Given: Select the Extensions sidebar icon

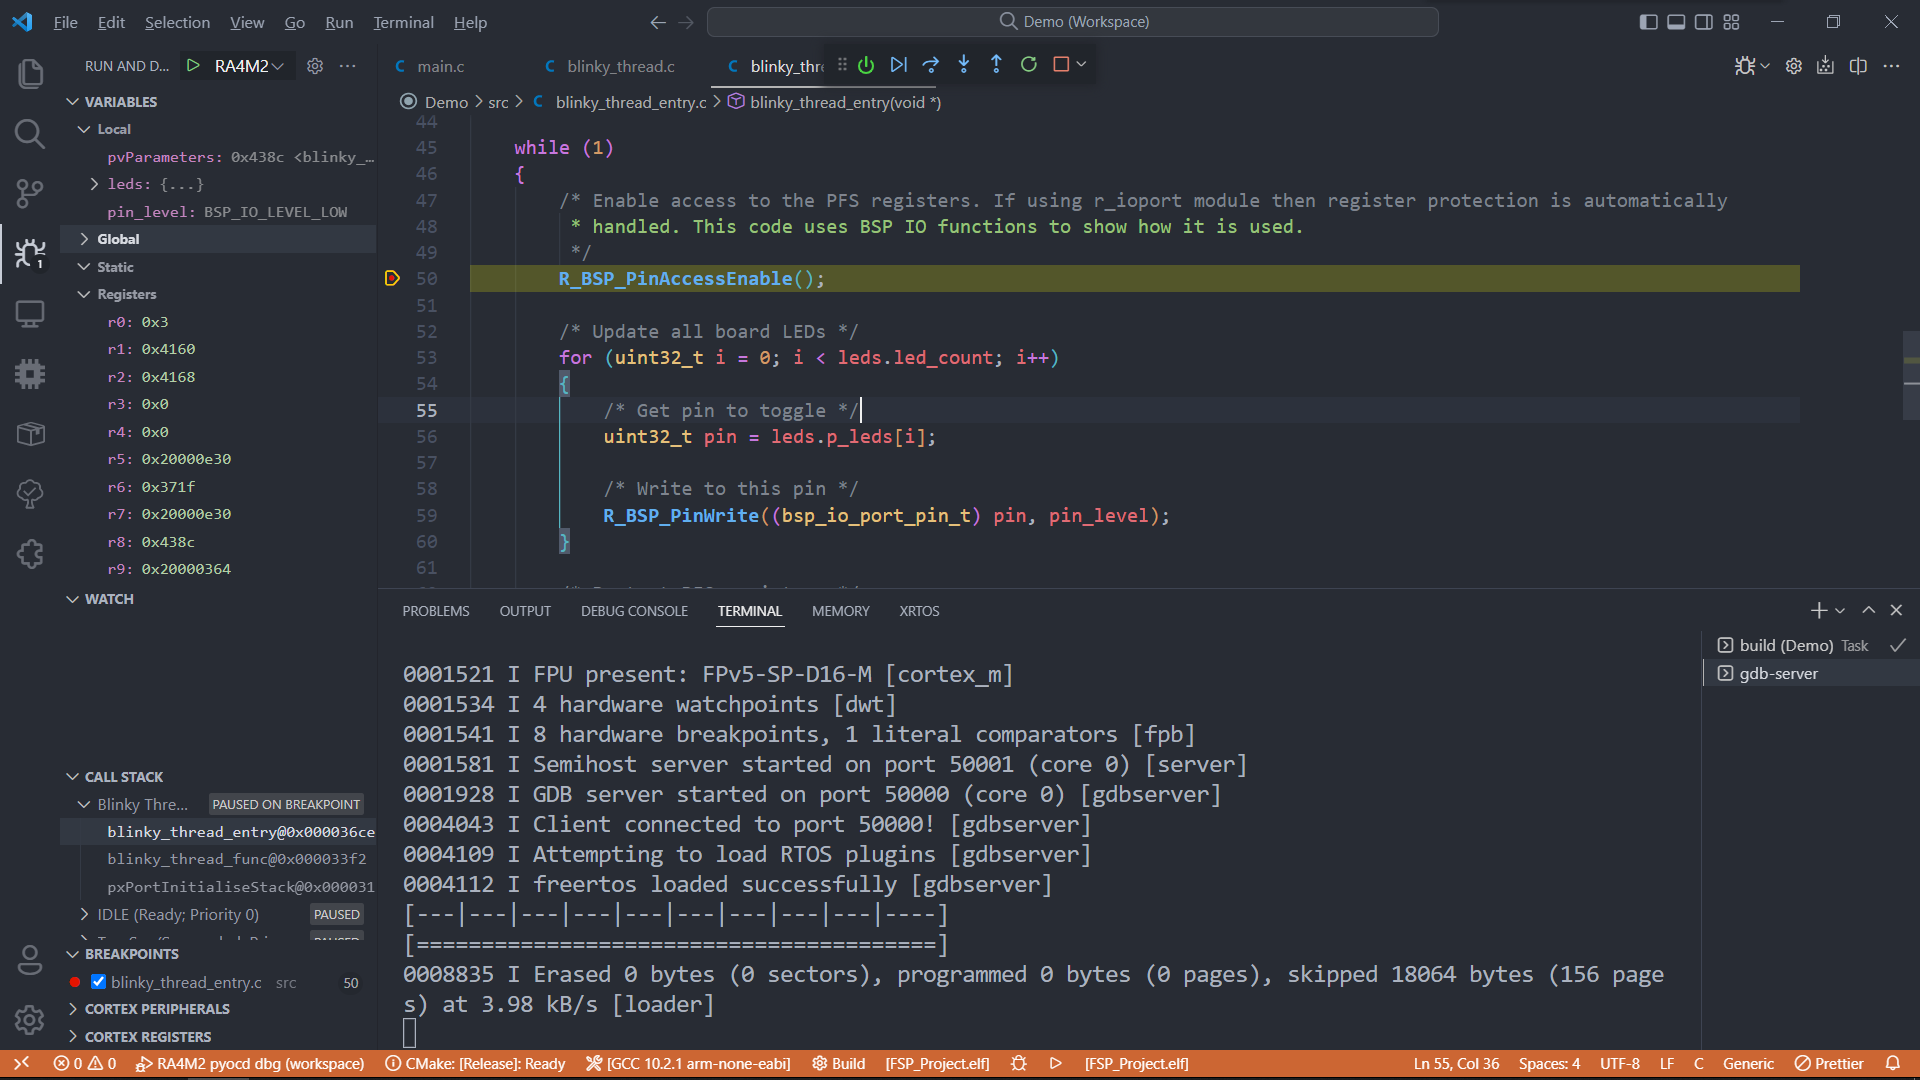Looking at the screenshot, I should [x=29, y=553].
